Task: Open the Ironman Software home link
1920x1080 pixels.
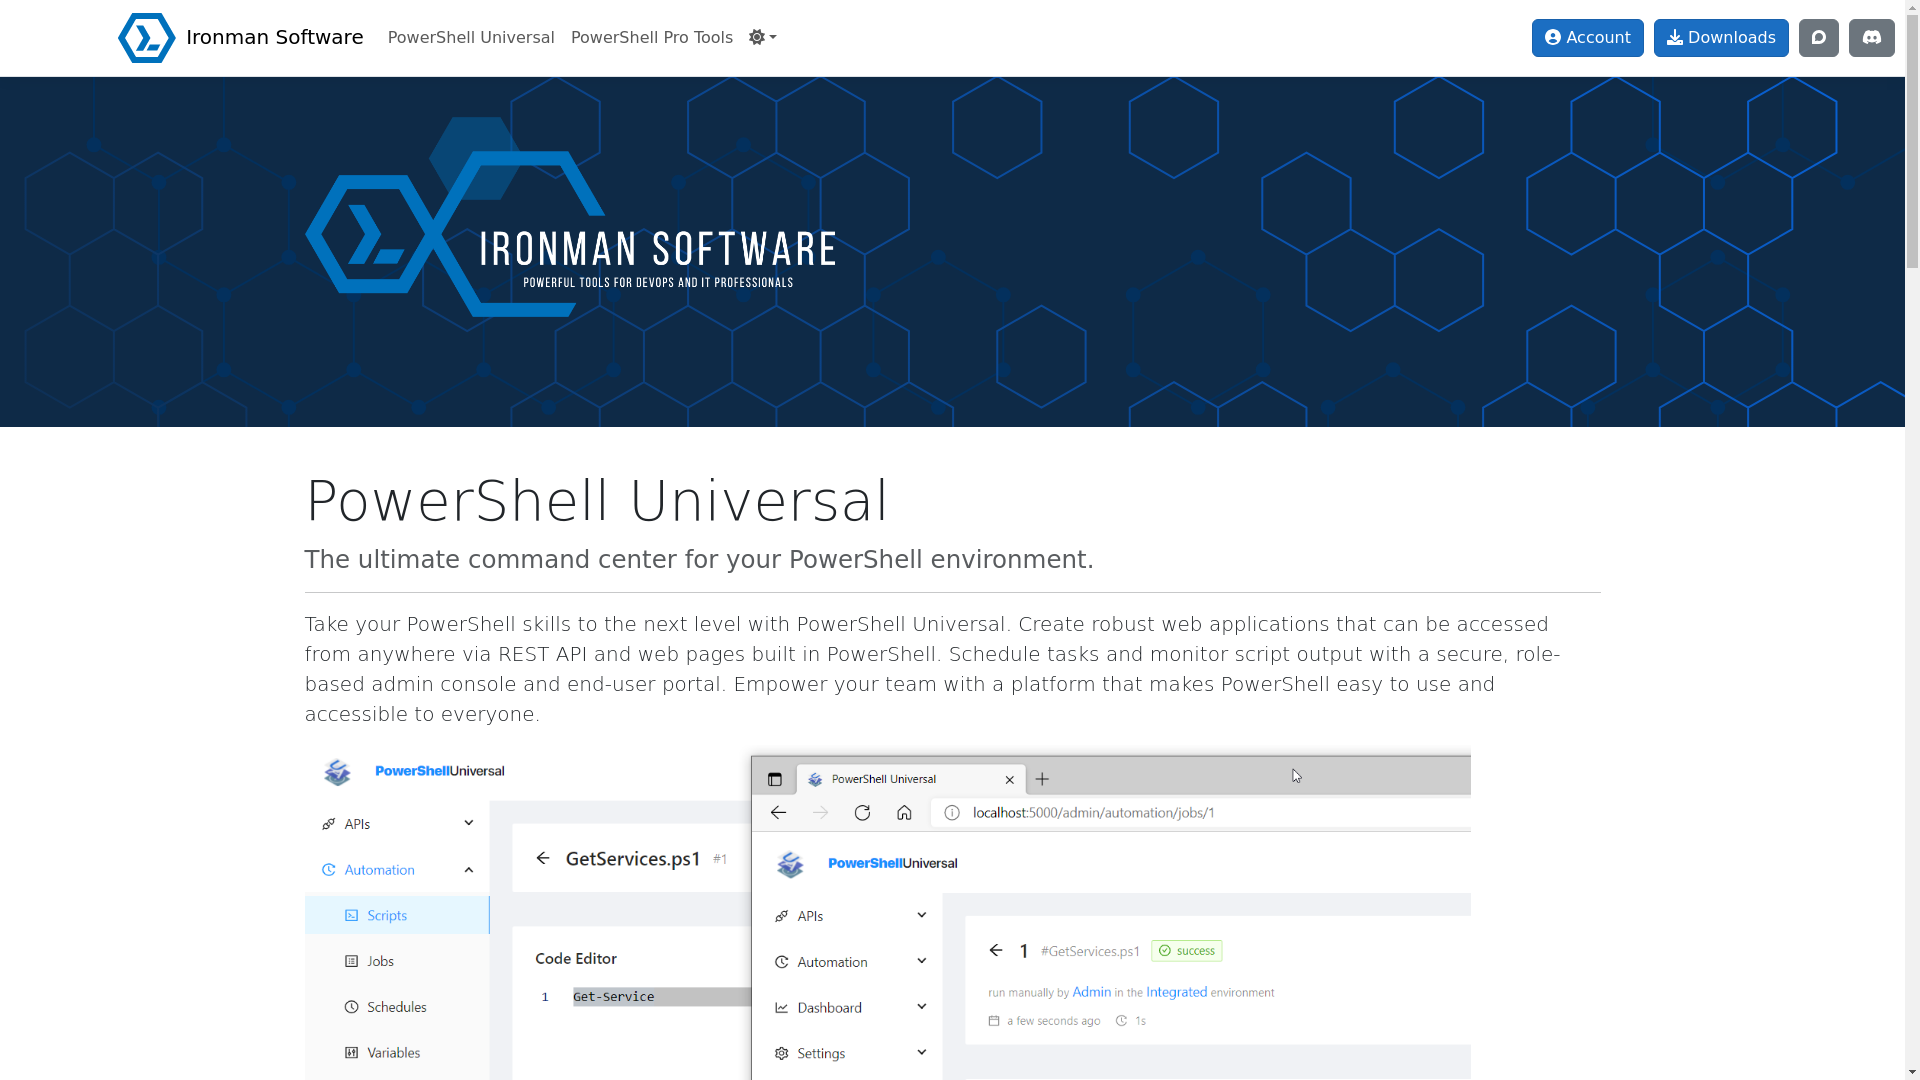Action: tap(241, 38)
